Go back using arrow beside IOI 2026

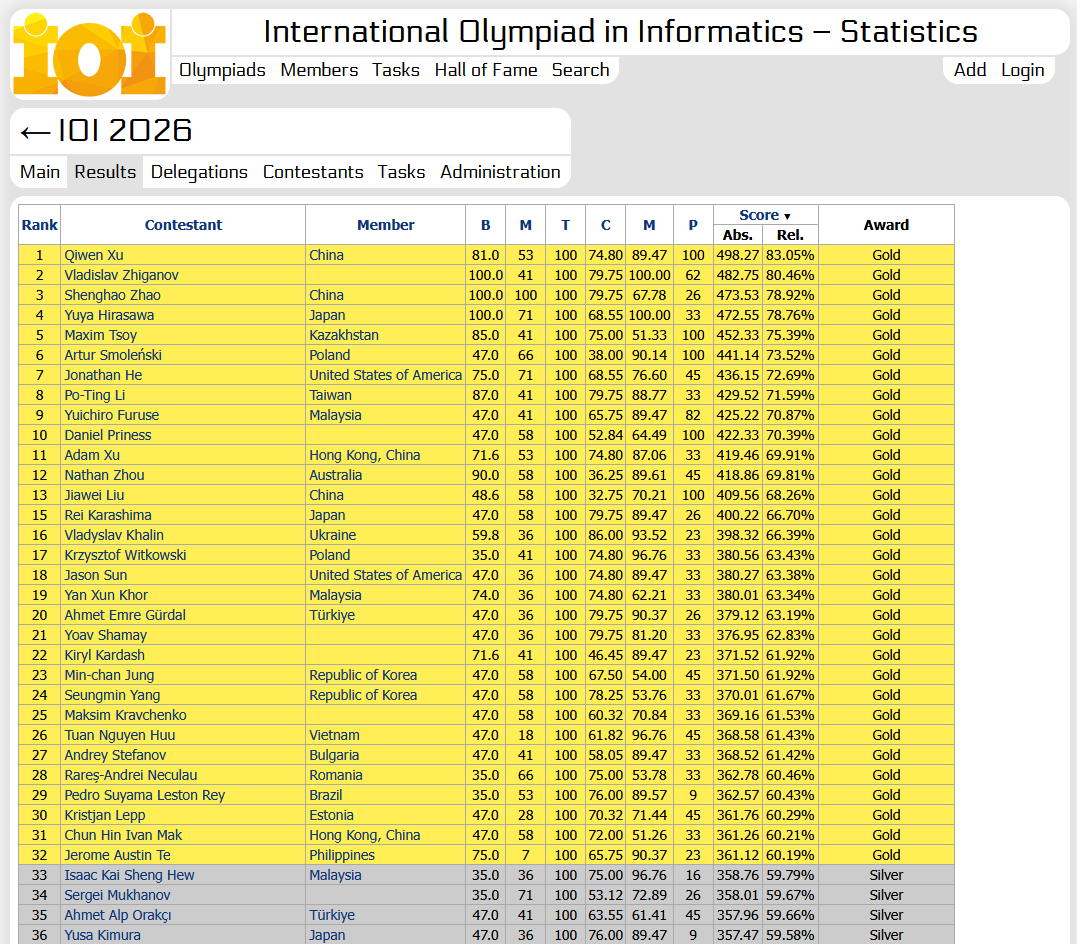(x=35, y=132)
